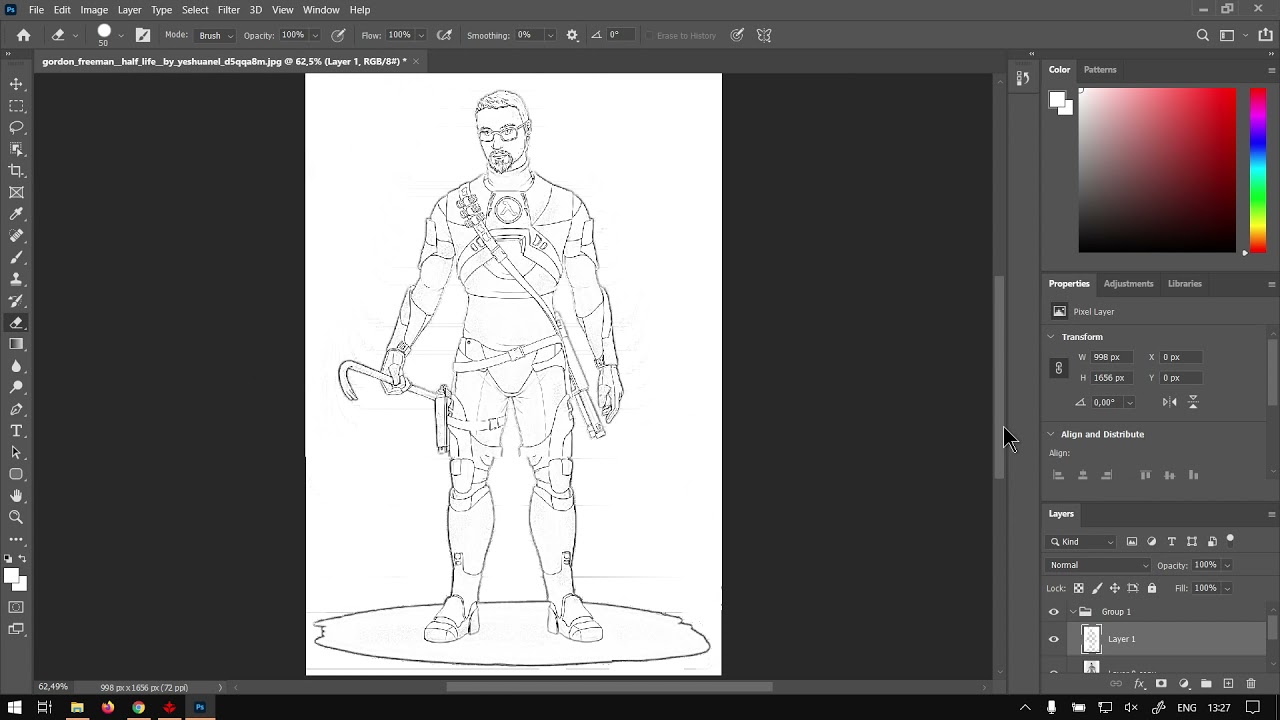Select the Move tool

[16, 84]
